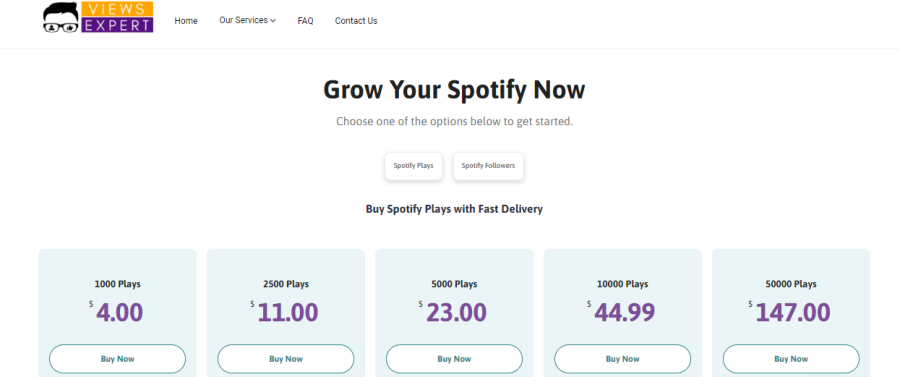The width and height of the screenshot is (900, 377).
Task: Buy Now the 10000 Plays package
Action: click(623, 359)
